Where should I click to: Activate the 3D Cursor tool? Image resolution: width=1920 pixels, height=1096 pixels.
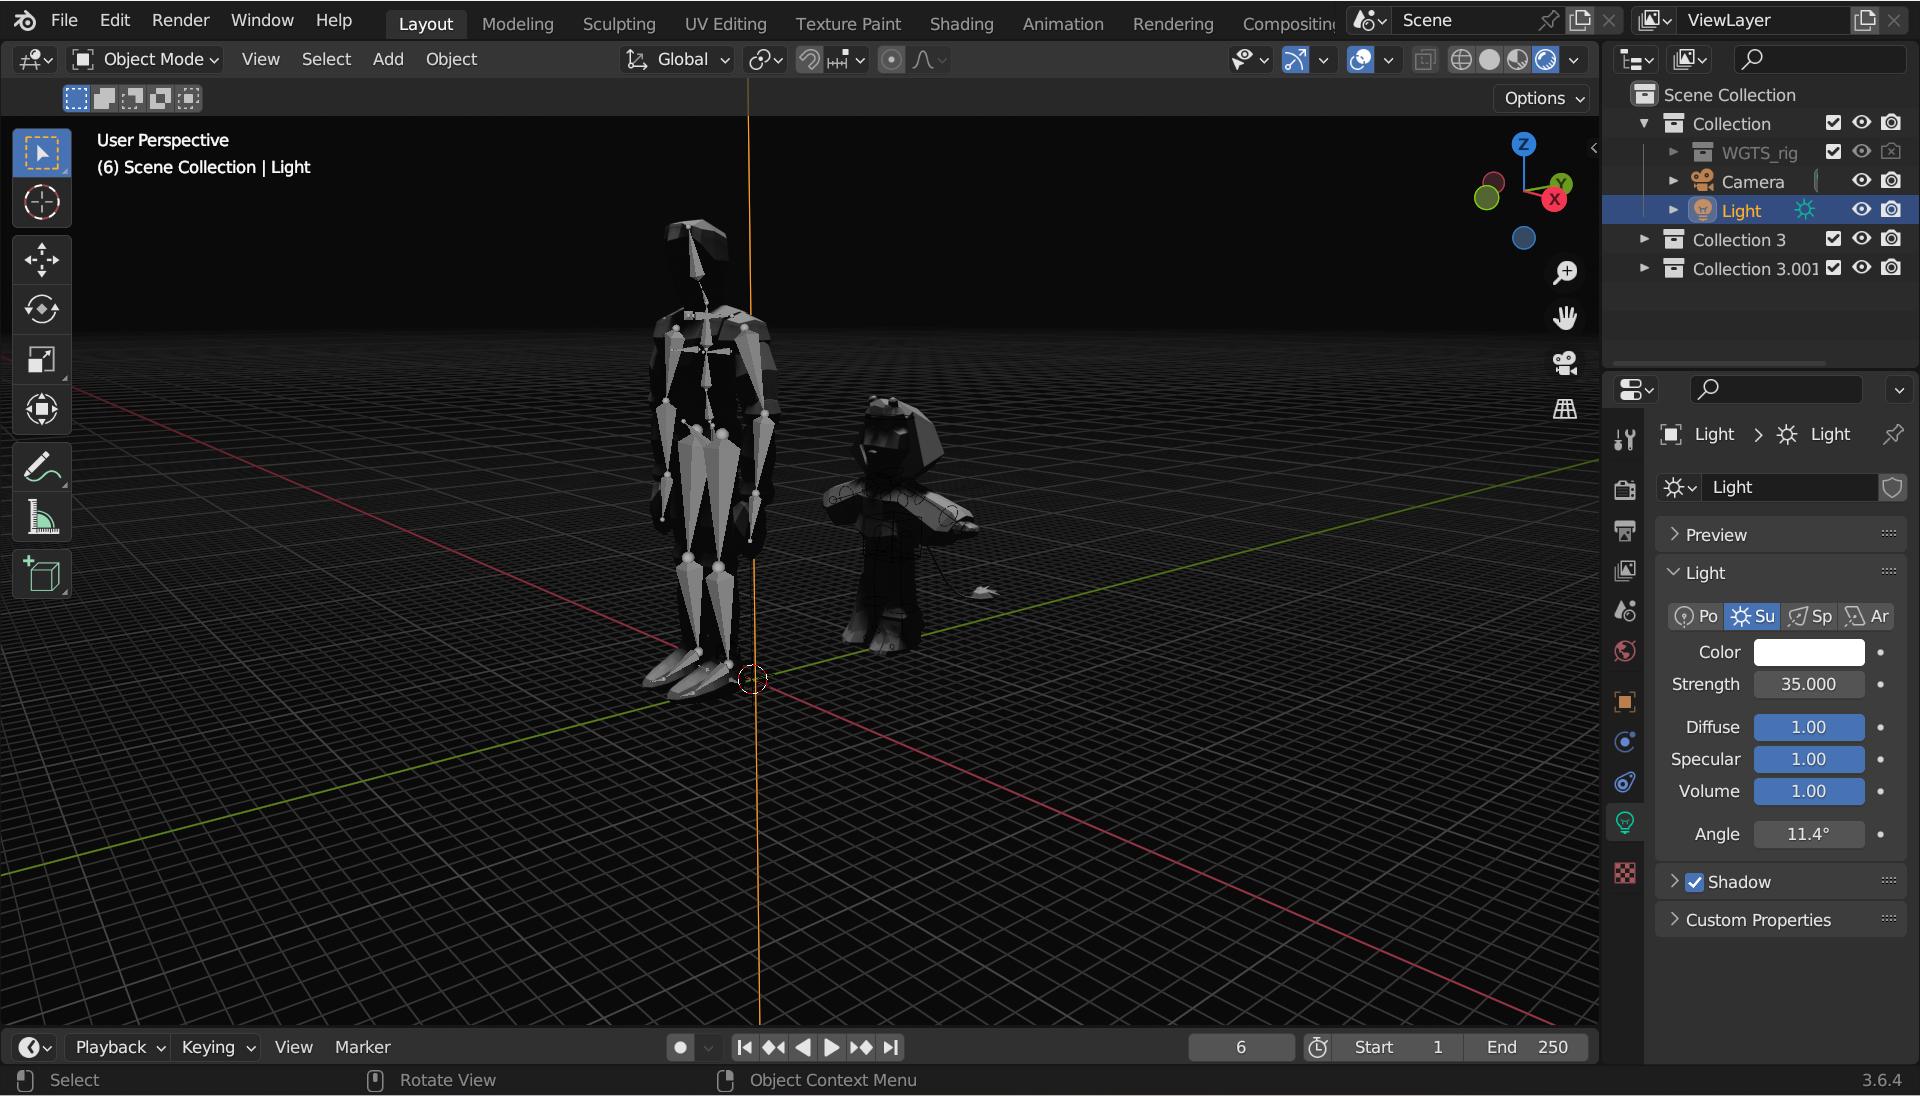tap(42, 203)
